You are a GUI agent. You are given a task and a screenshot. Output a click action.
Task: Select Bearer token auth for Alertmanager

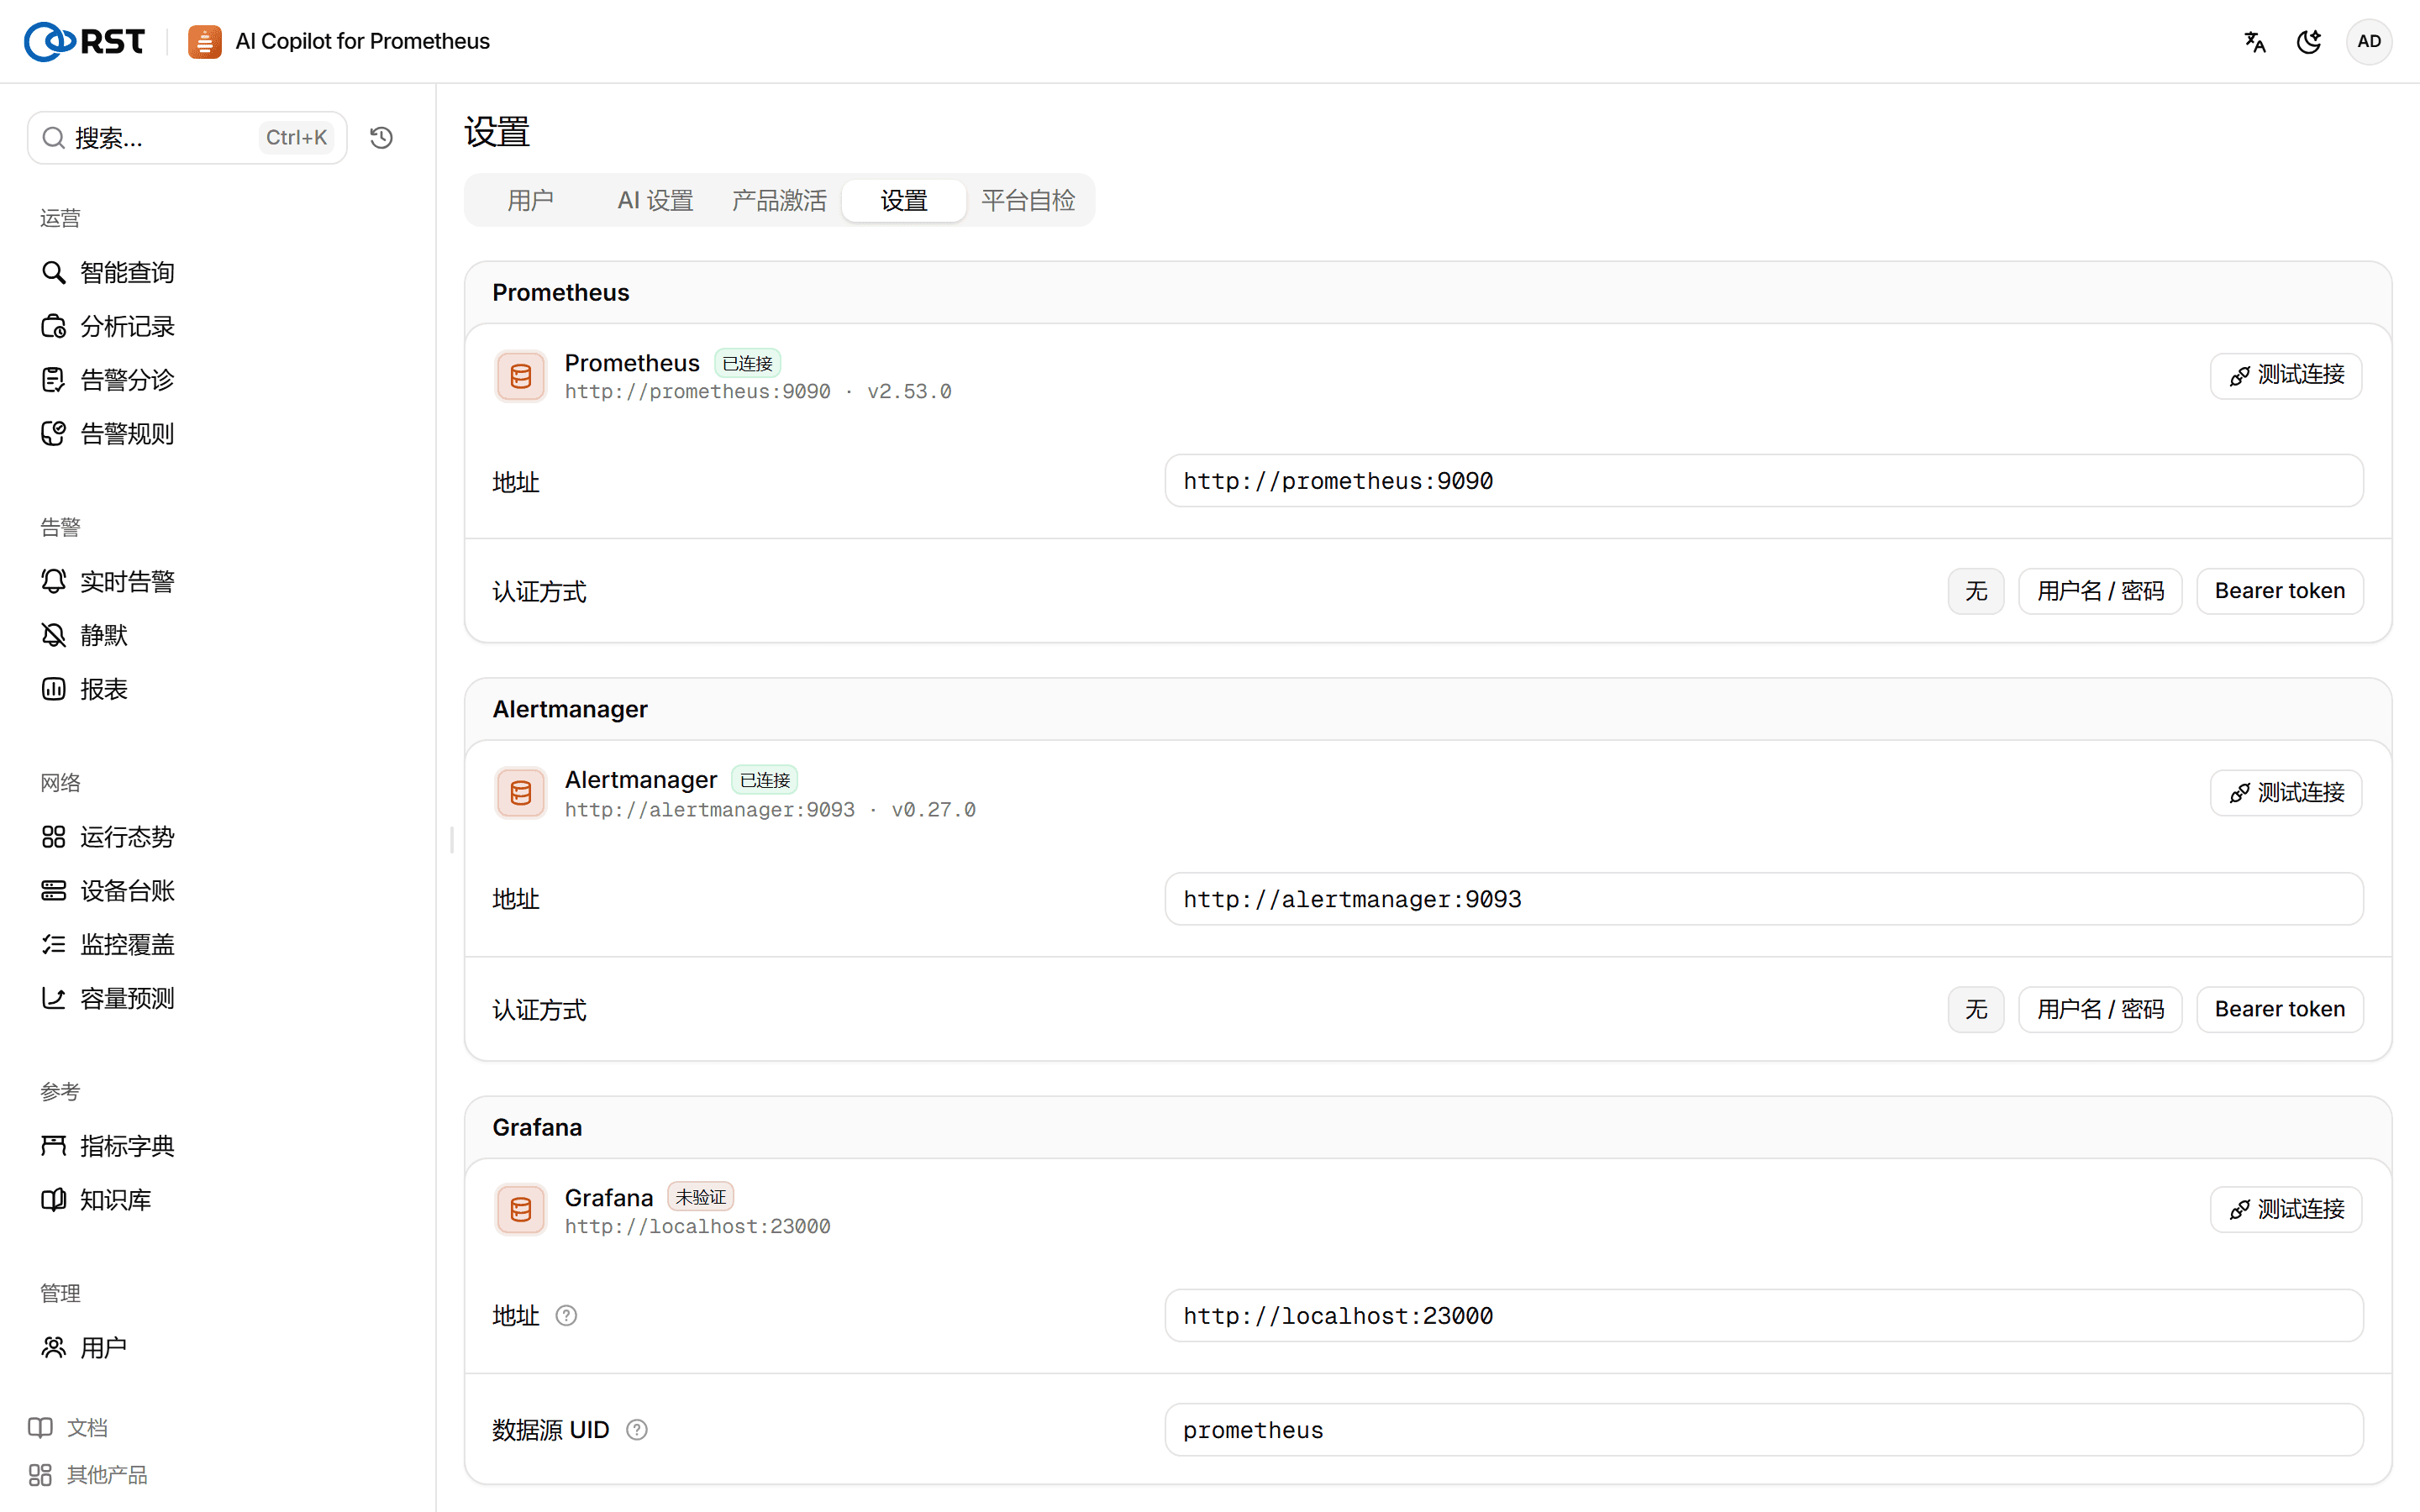point(2279,1009)
